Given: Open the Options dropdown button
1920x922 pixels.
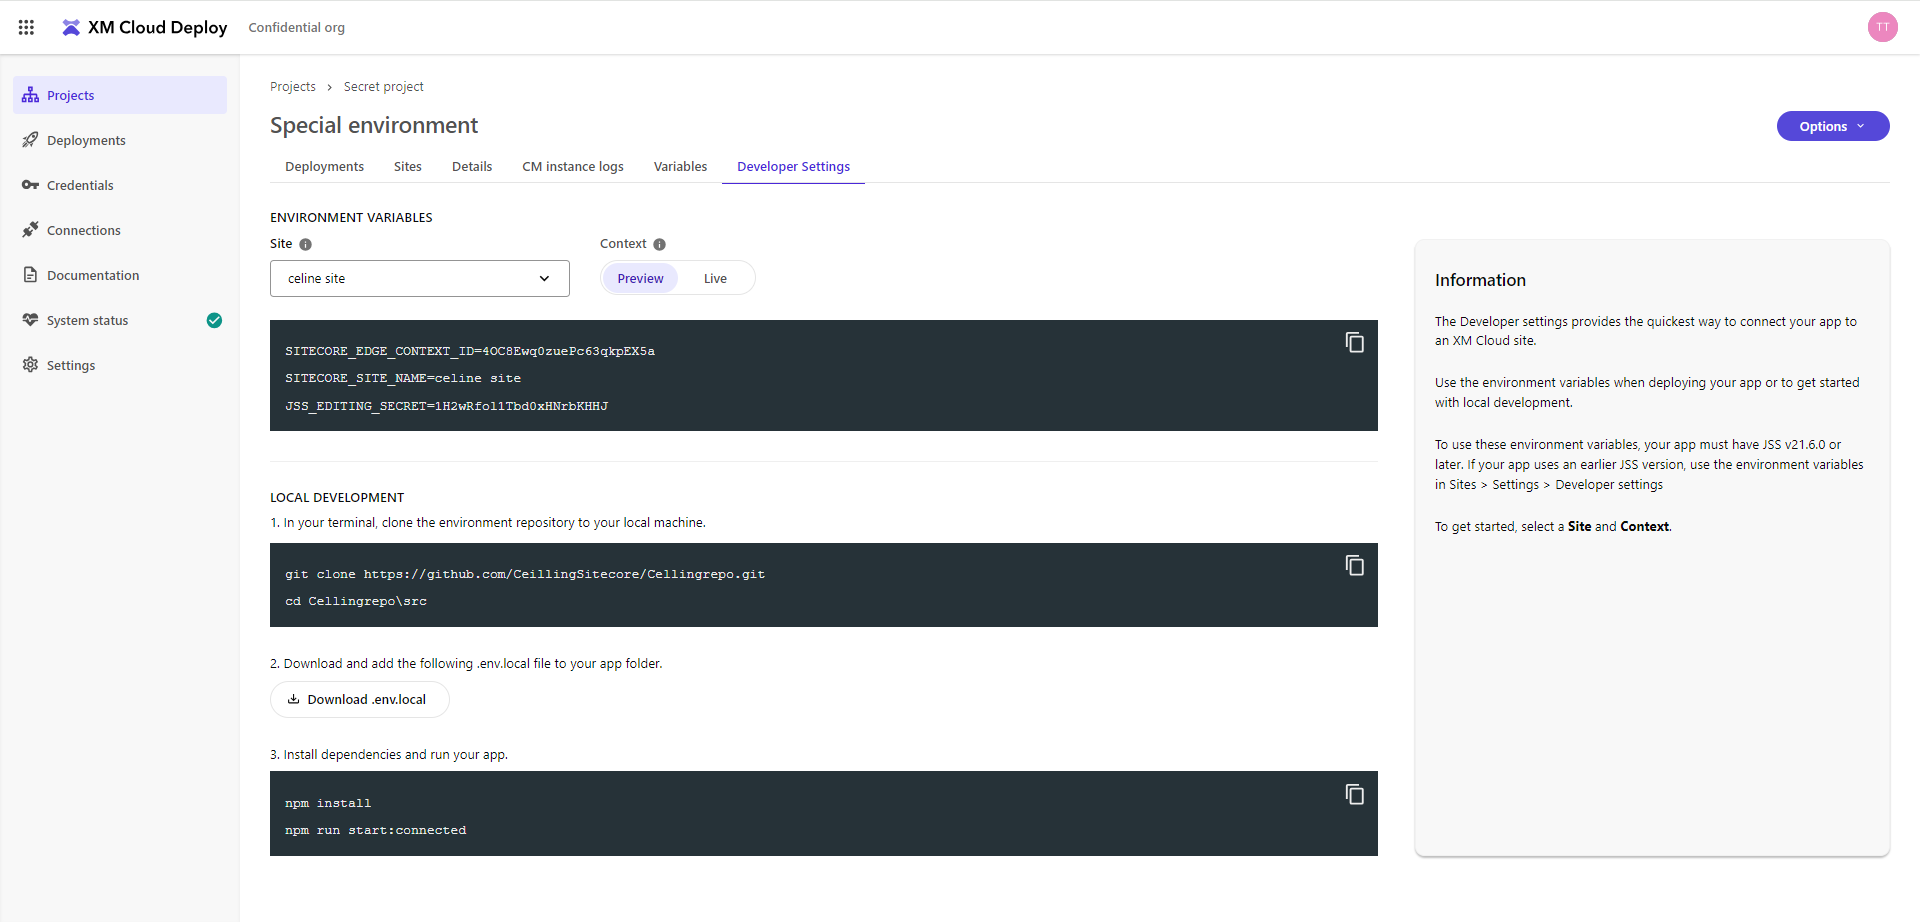Looking at the screenshot, I should pyautogui.click(x=1832, y=126).
